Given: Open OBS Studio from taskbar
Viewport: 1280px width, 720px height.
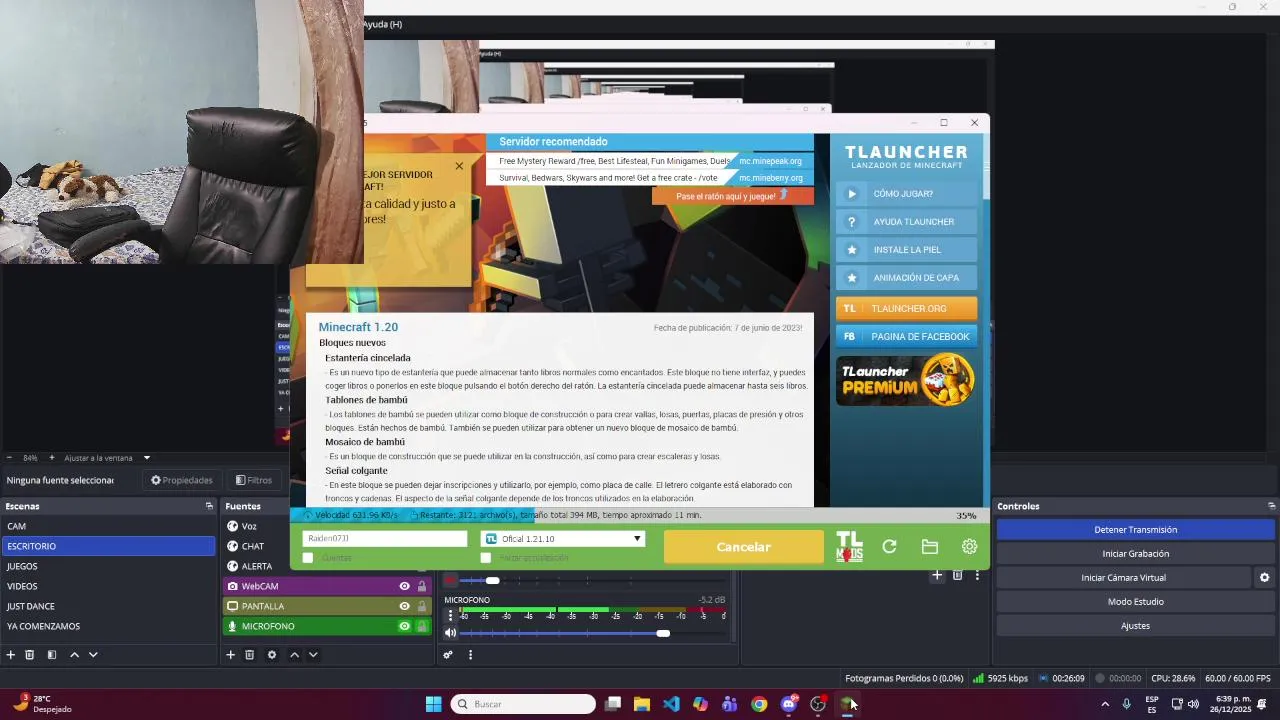Looking at the screenshot, I should pos(818,704).
